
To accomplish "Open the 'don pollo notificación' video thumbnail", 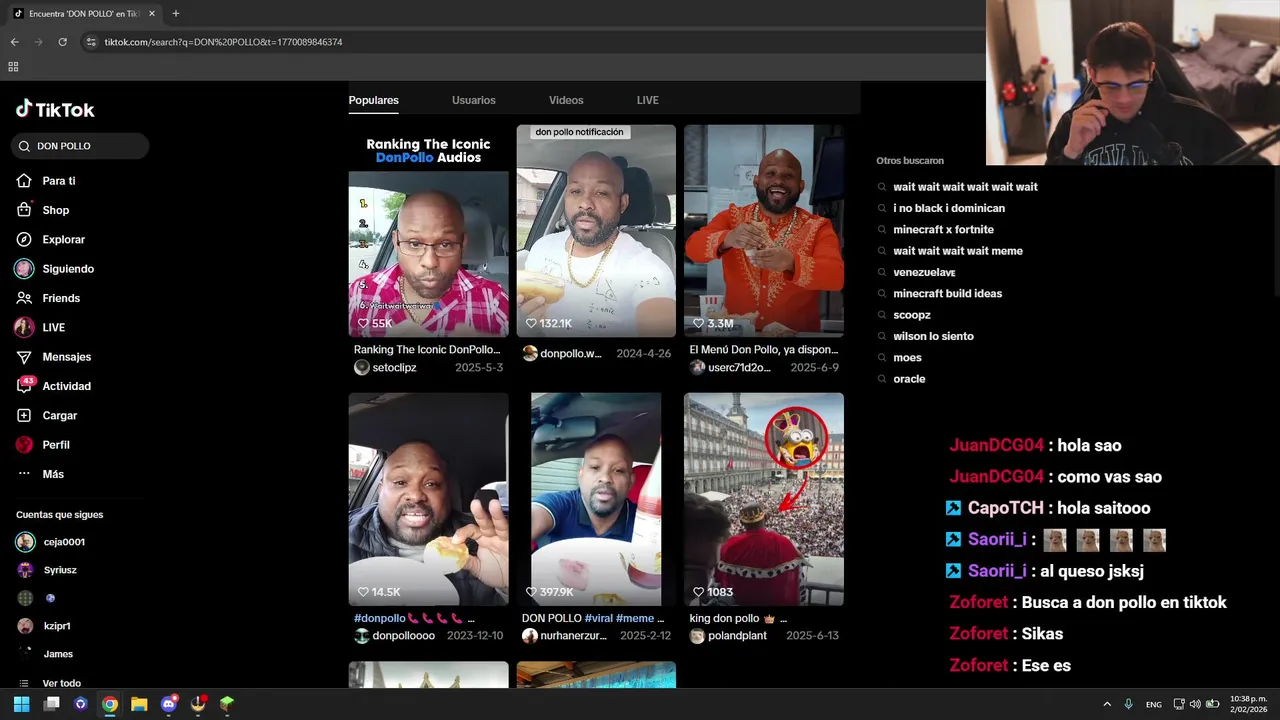I will pyautogui.click(x=596, y=230).
